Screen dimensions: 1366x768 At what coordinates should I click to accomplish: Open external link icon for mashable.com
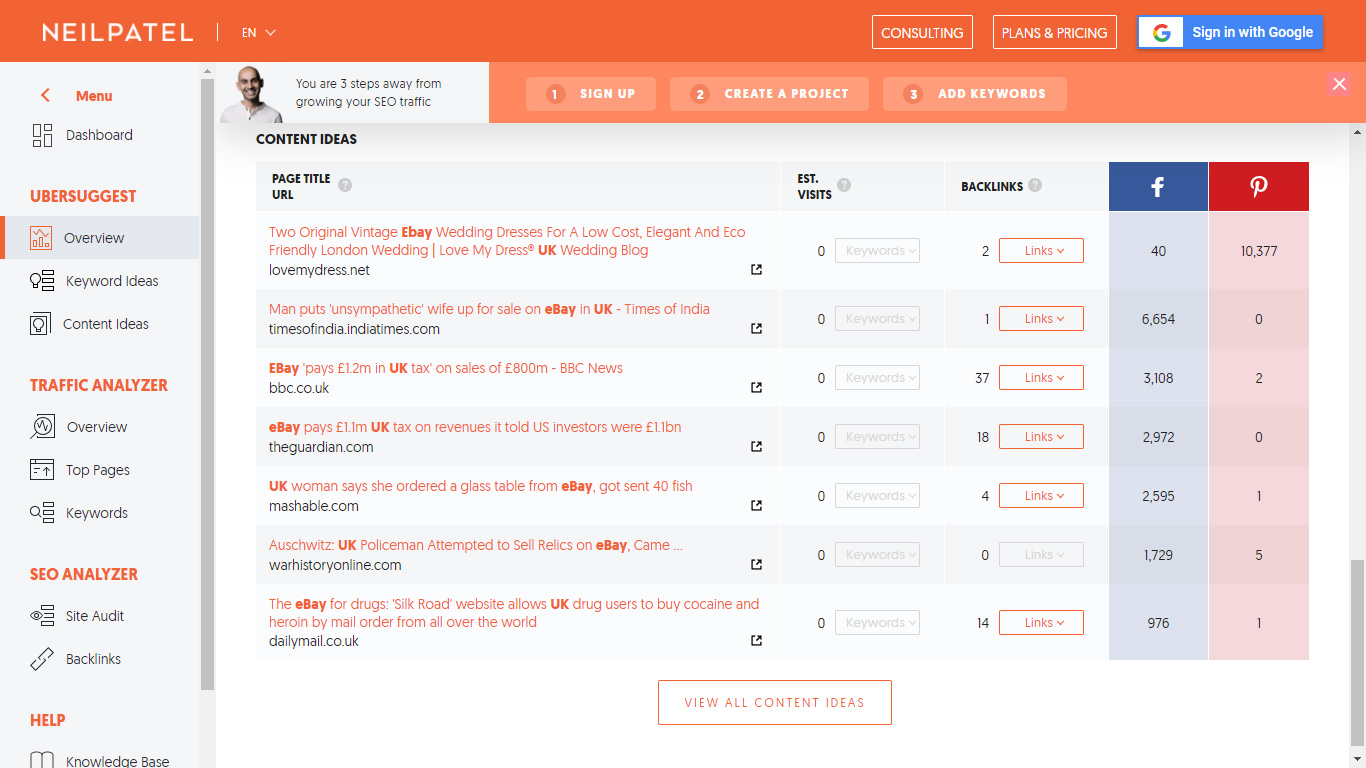756,506
